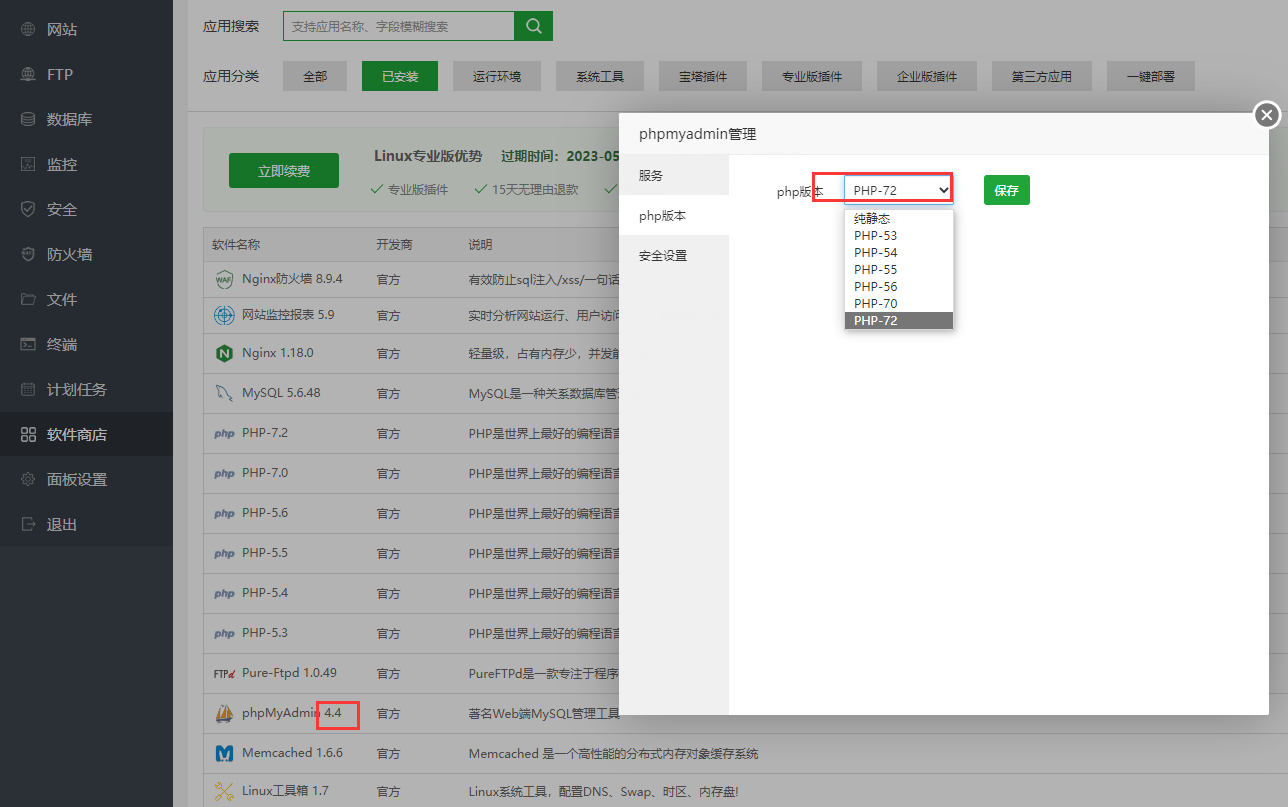Click the Pure-Ftpd 1.0.49 software name
Screen dimensions: 1288x807
289,673
